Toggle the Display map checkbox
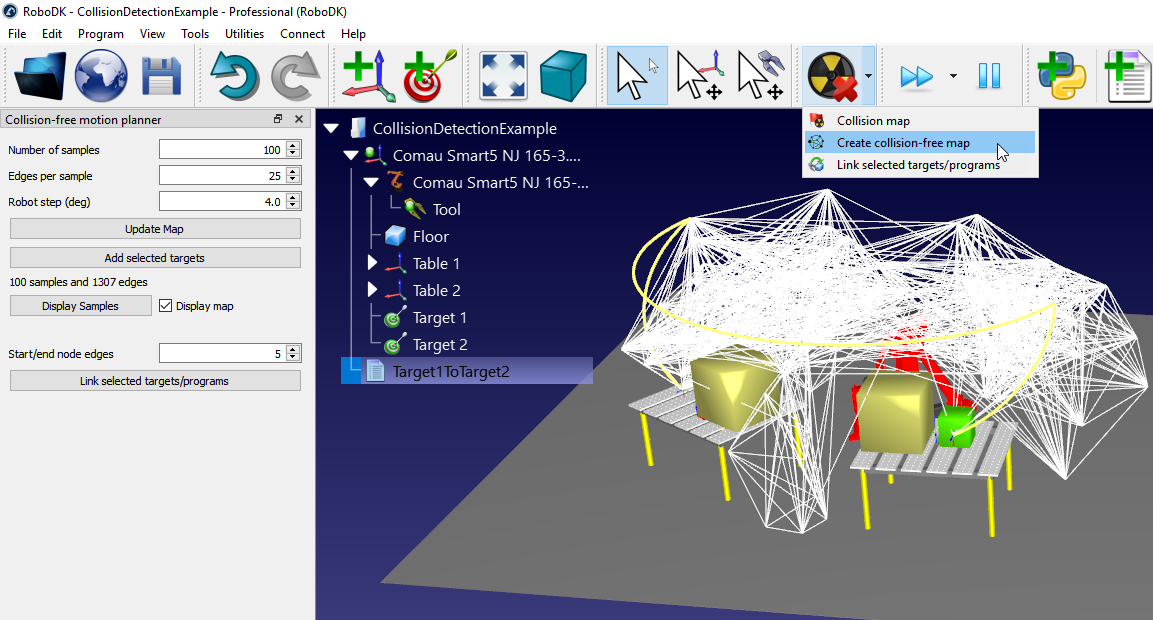Image resolution: width=1153 pixels, height=620 pixels. 165,306
